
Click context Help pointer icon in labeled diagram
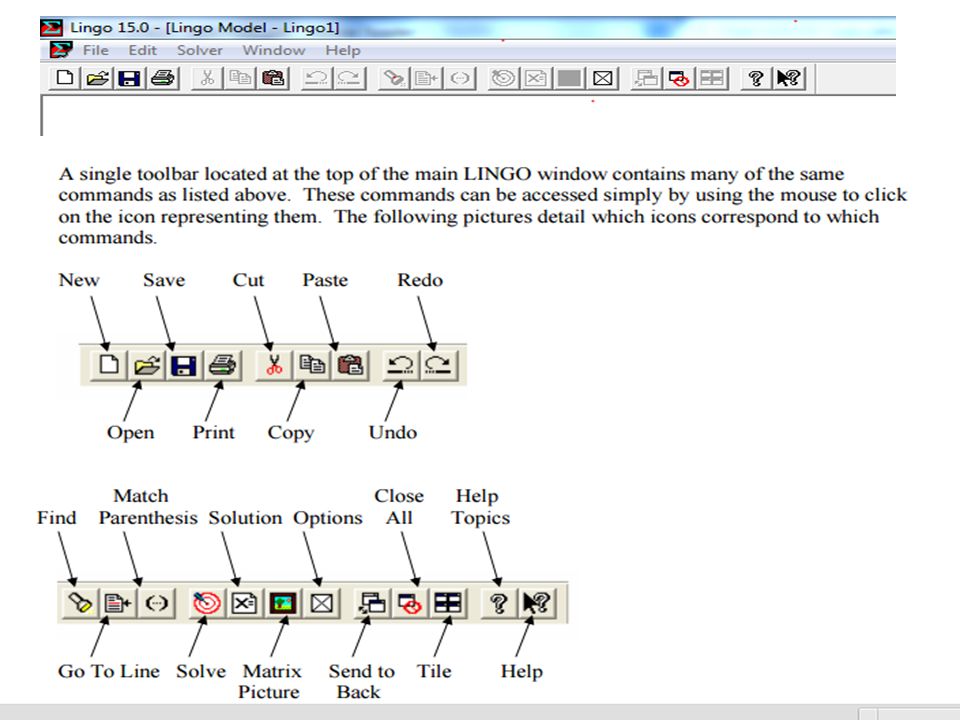point(537,604)
